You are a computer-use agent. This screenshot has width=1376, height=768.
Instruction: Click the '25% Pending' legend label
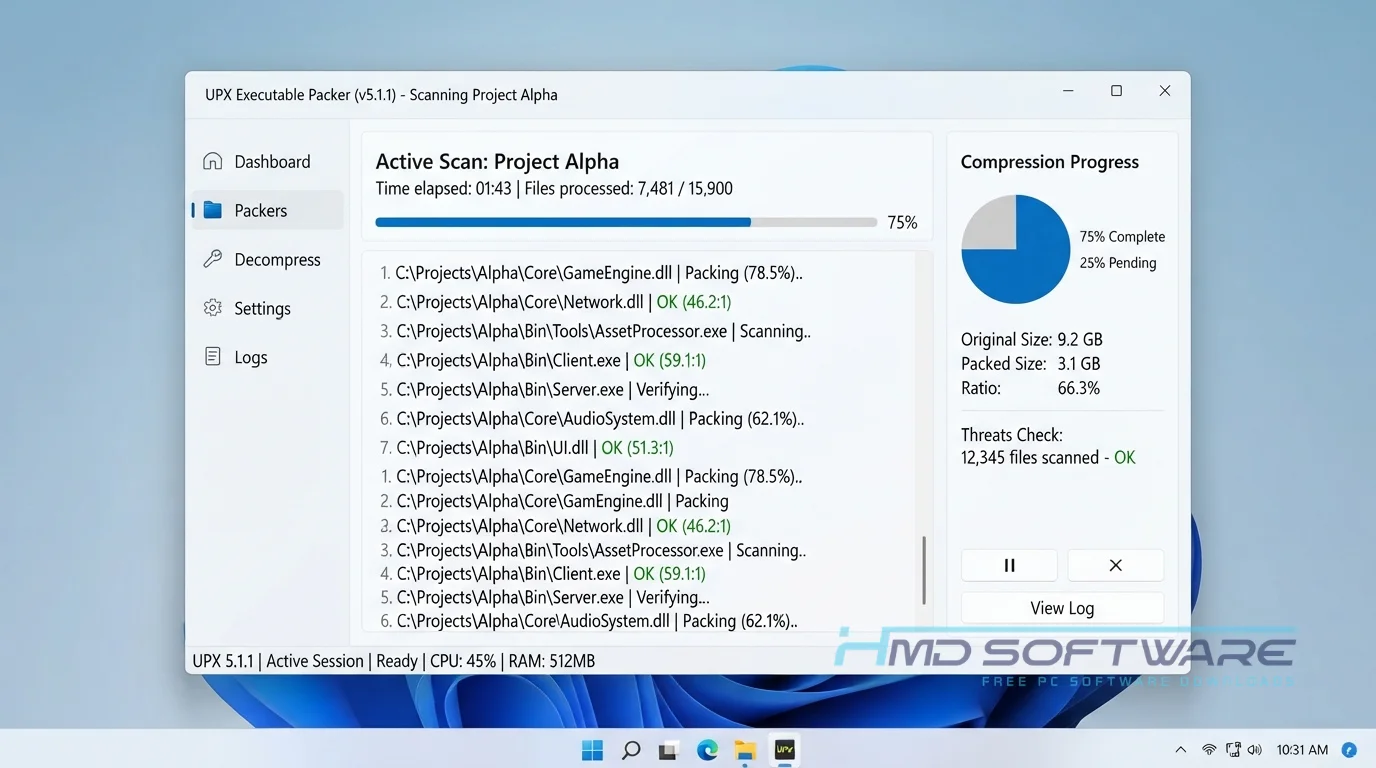1118,263
